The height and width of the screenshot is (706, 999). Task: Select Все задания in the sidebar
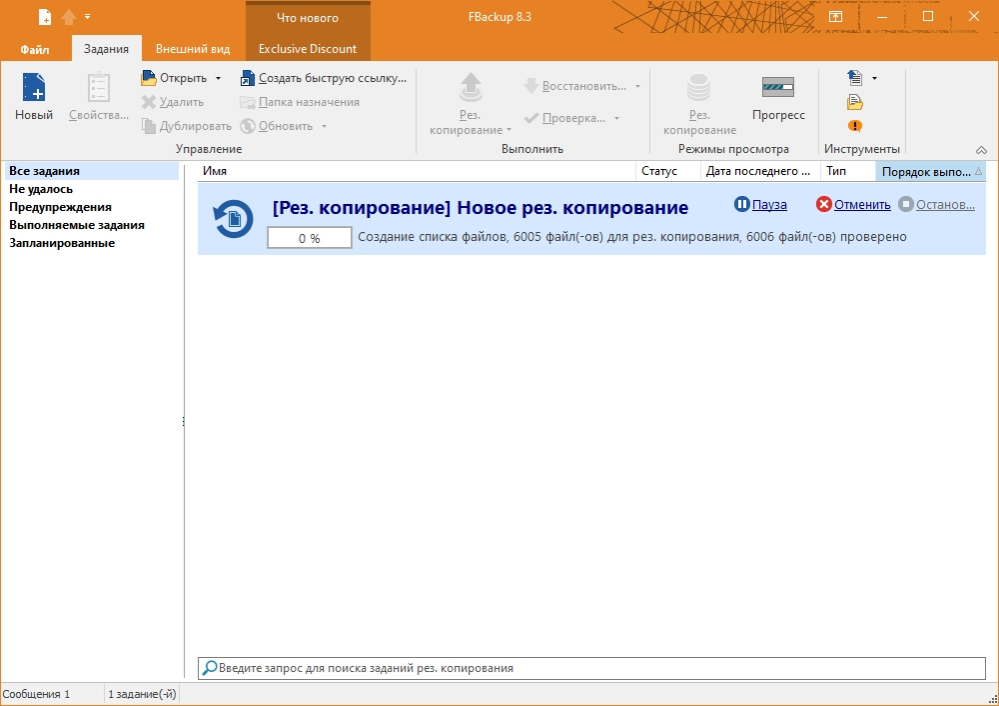tap(92, 171)
